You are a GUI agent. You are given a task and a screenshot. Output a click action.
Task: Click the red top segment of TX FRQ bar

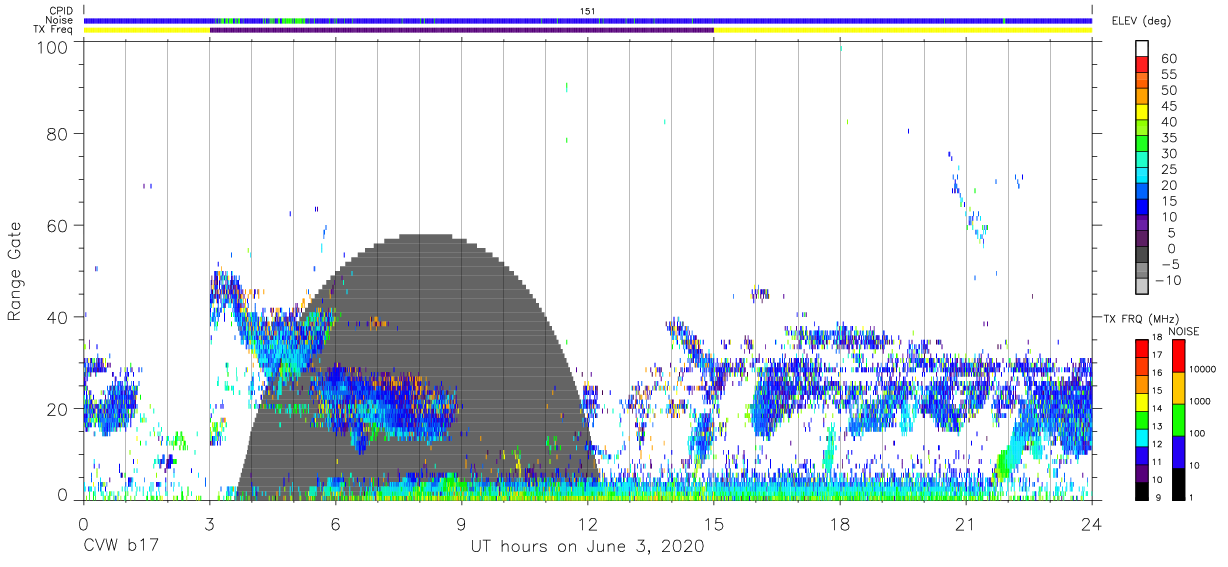pyautogui.click(x=1141, y=346)
